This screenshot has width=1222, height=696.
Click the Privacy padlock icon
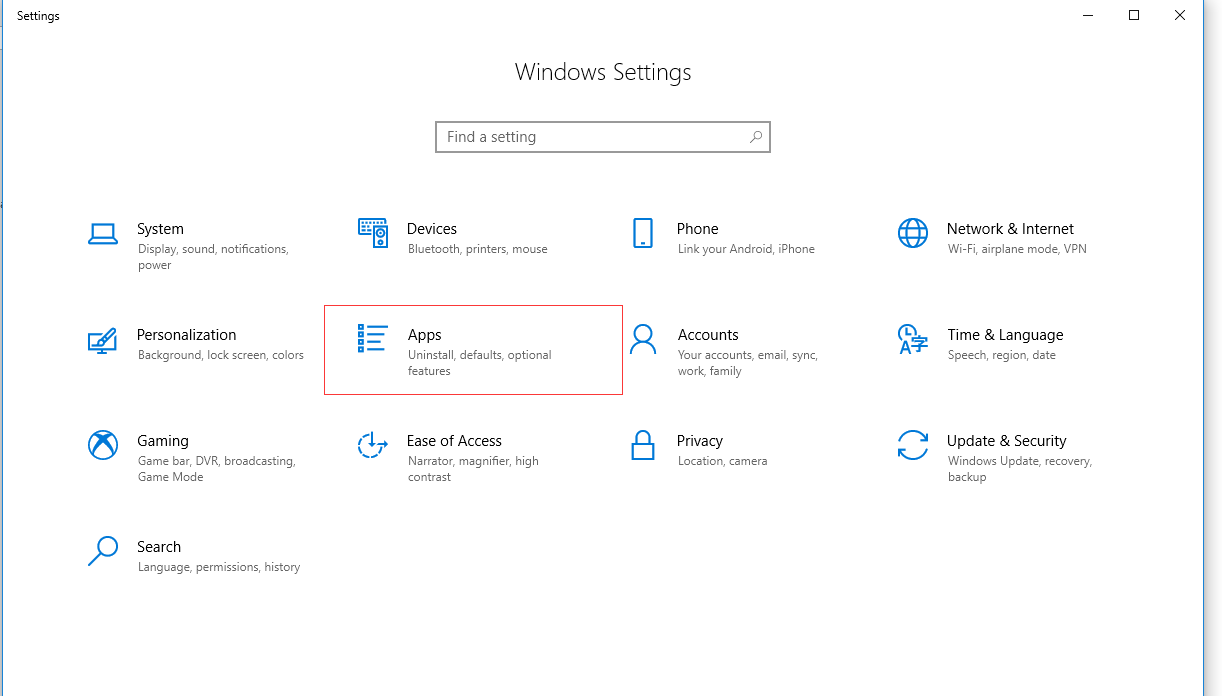pyautogui.click(x=643, y=445)
